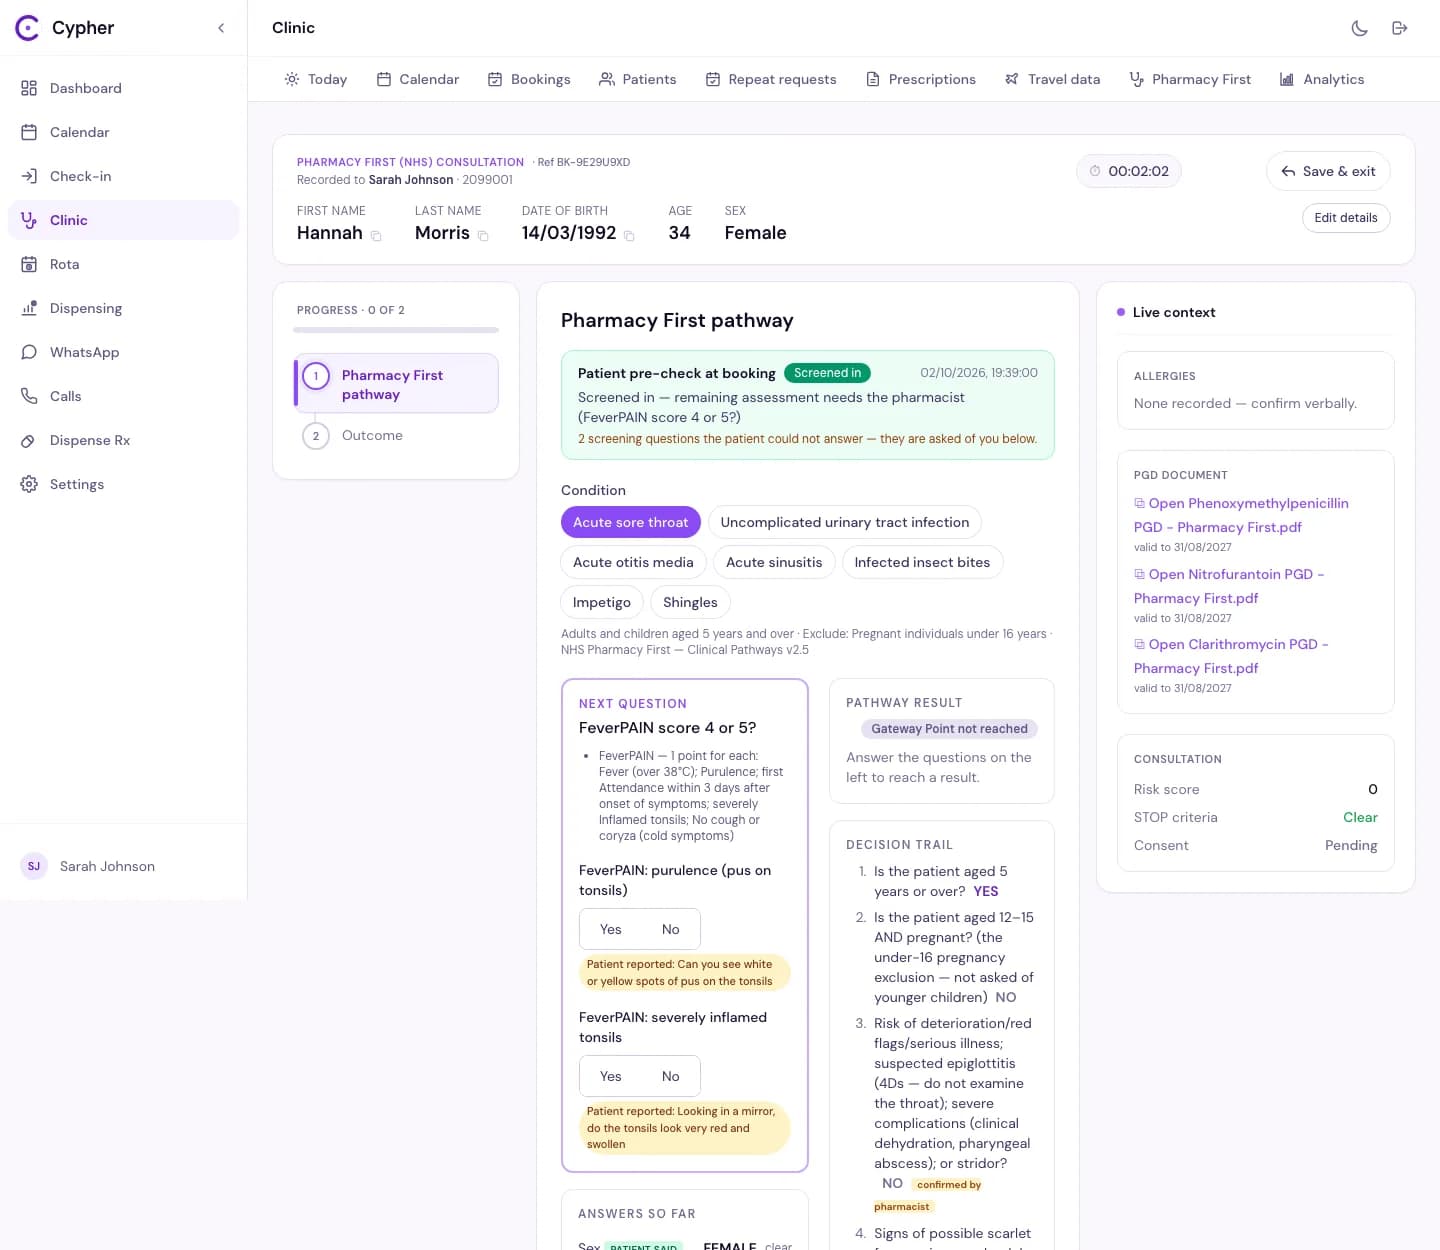This screenshot has width=1440, height=1250.
Task: Answer Yes for purulence question
Action: tap(610, 929)
